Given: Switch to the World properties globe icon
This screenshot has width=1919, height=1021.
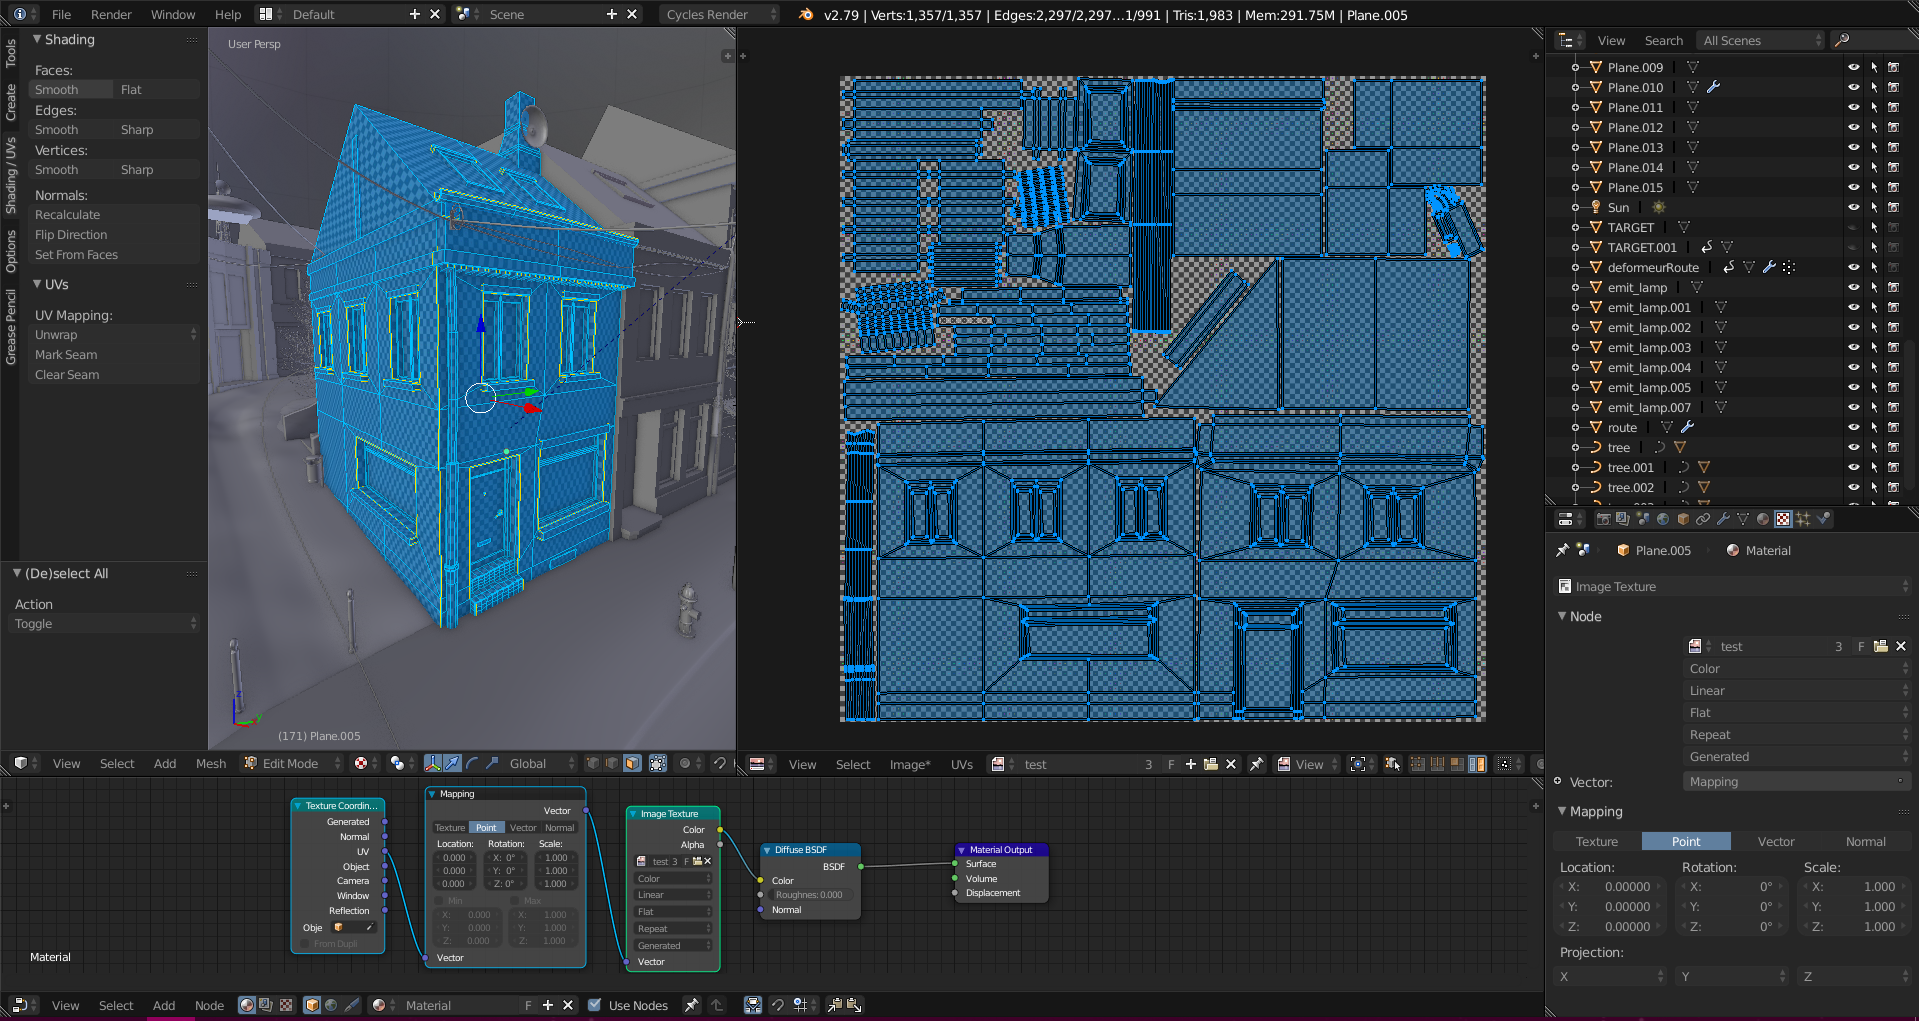Looking at the screenshot, I should point(1663,519).
